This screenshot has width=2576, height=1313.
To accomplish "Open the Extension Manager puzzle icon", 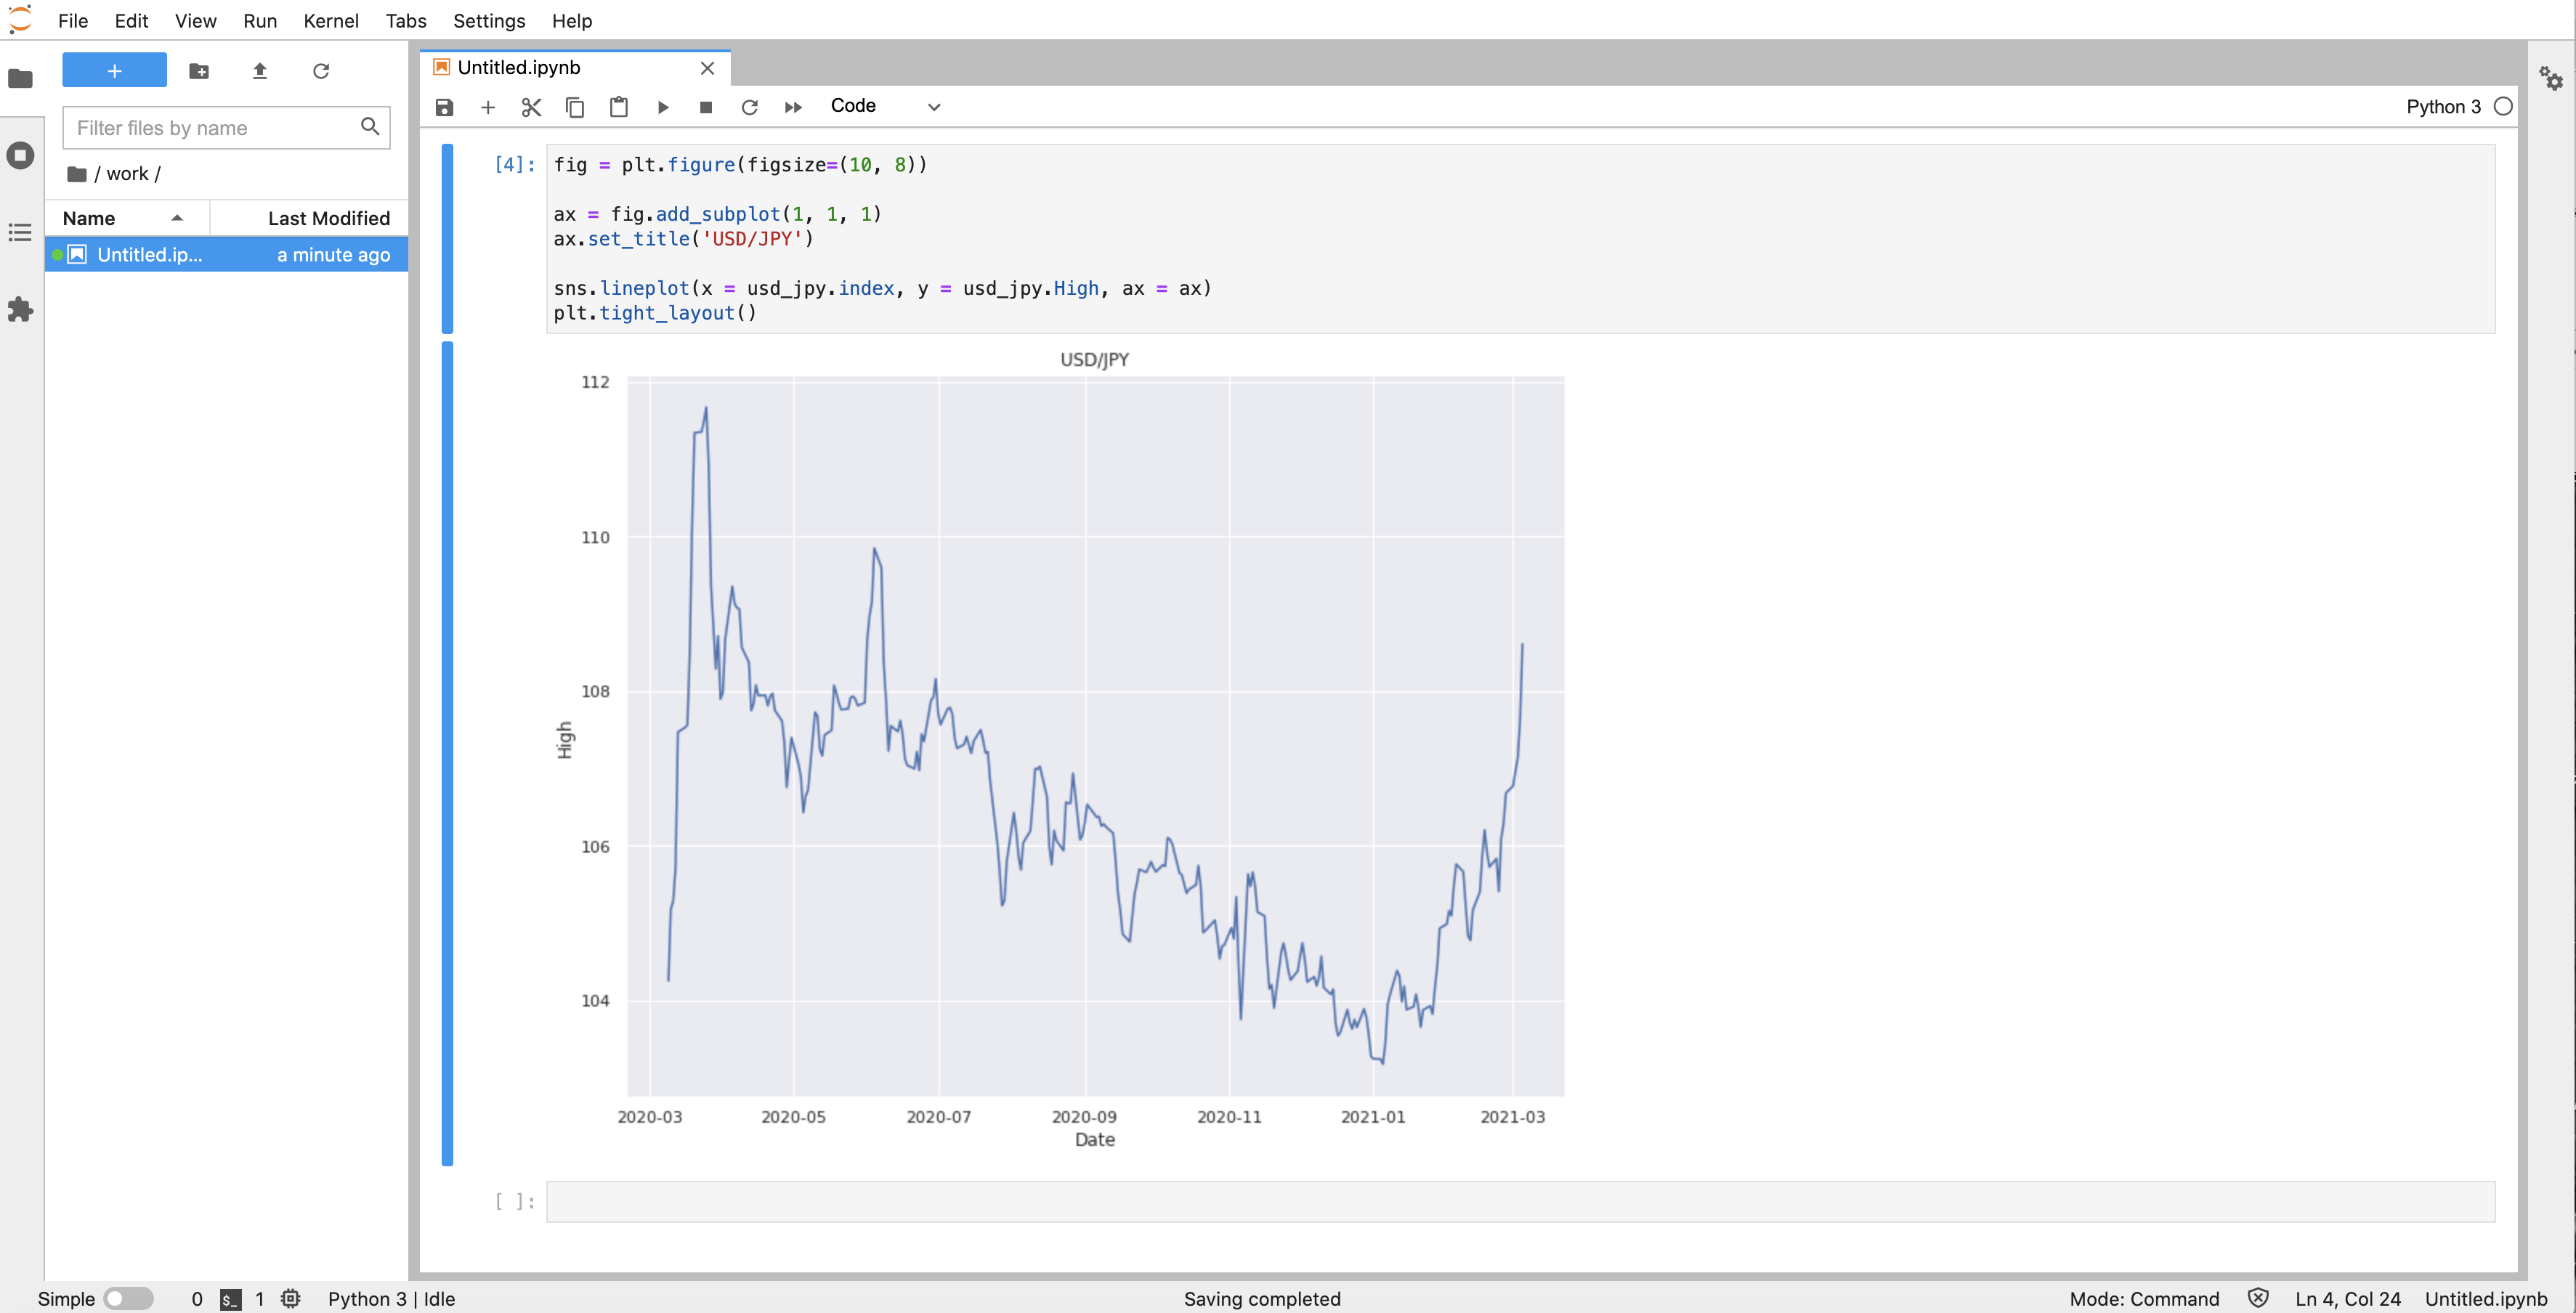I will coord(20,310).
